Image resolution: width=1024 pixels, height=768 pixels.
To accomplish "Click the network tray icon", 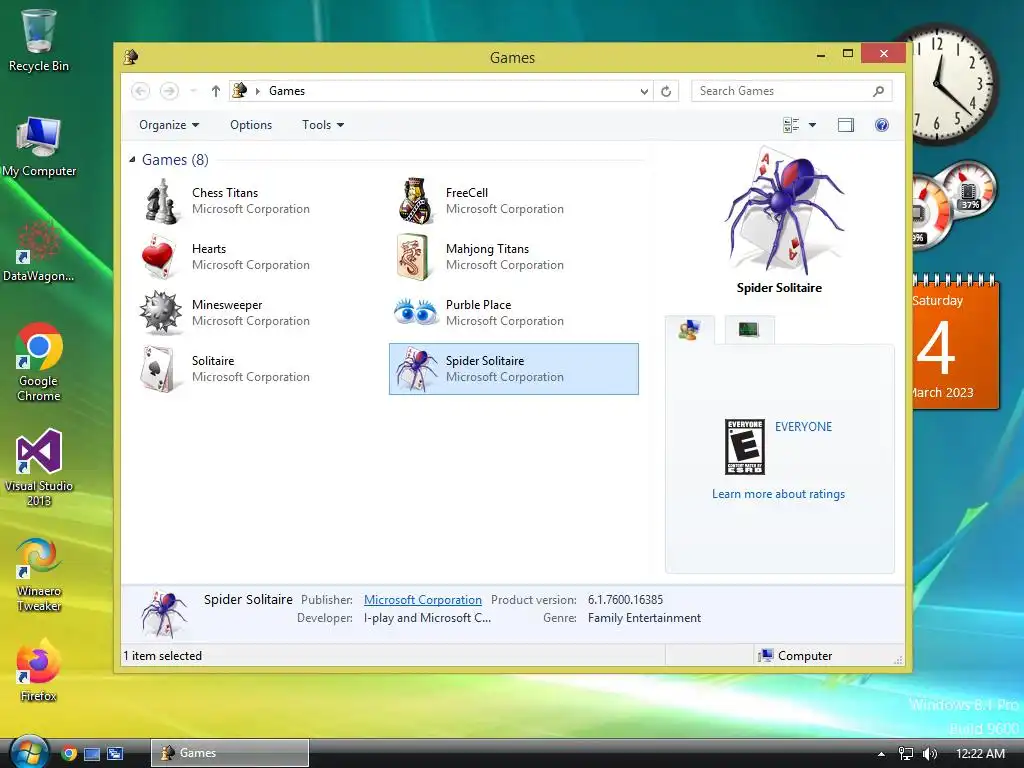I will click(x=906, y=753).
